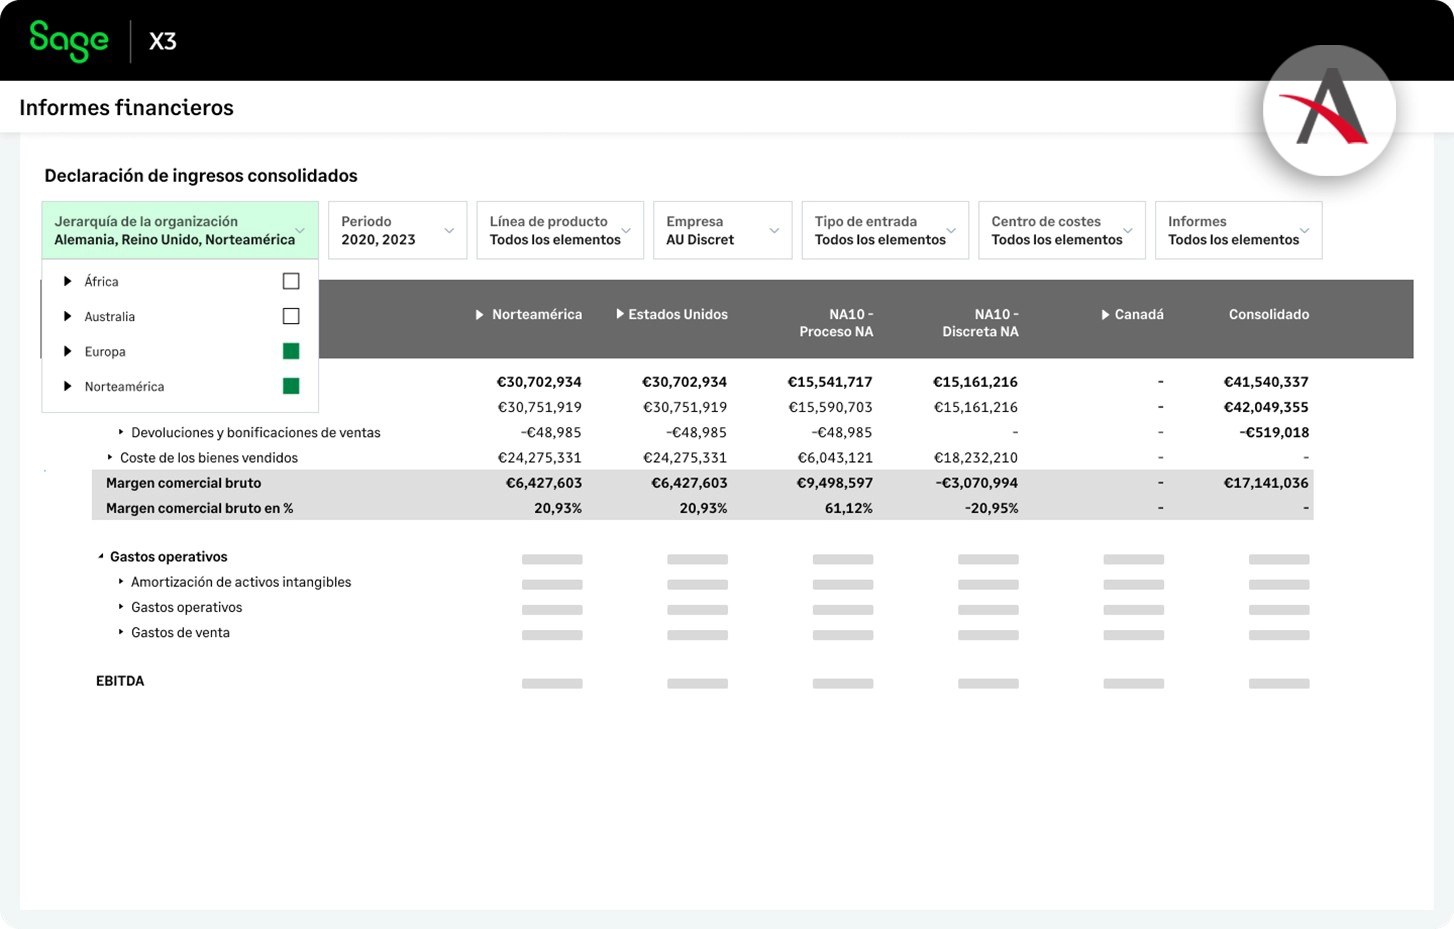Image resolution: width=1454 pixels, height=929 pixels.
Task: Open the Línea de producto filter
Action: click(x=559, y=231)
